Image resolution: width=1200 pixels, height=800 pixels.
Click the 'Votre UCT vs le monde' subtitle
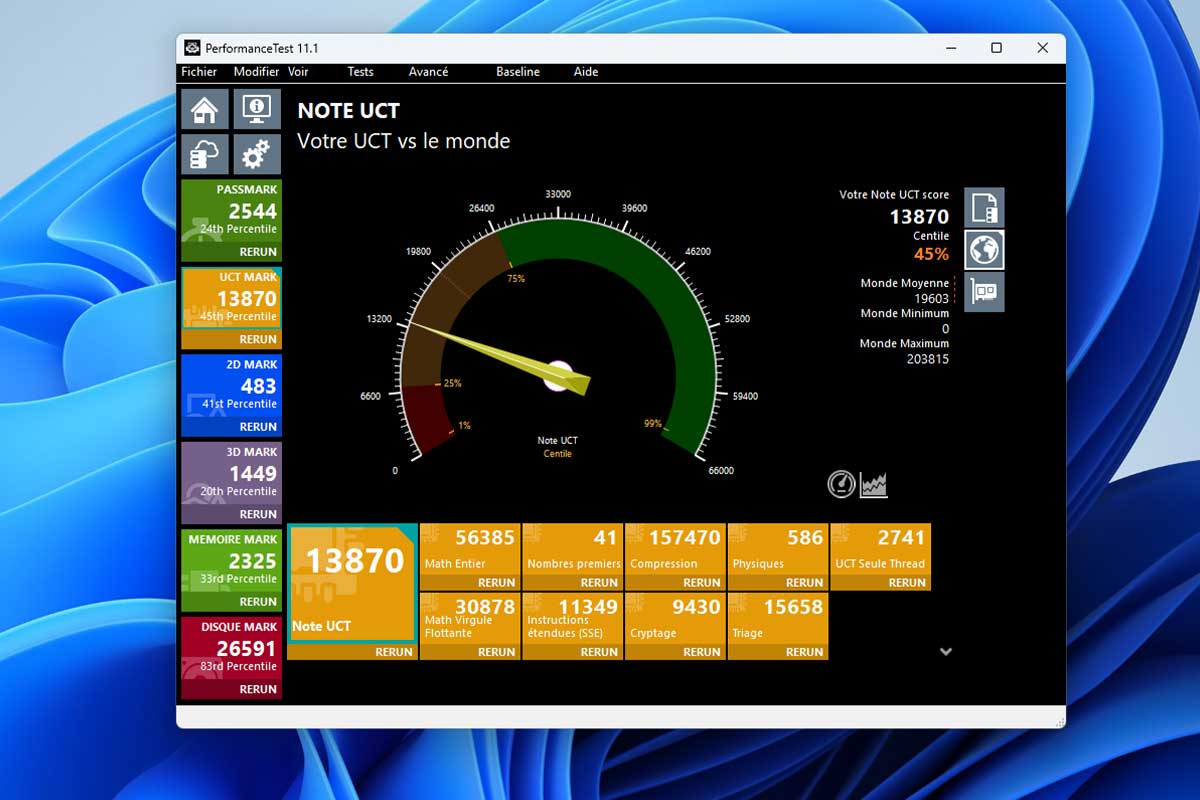404,141
